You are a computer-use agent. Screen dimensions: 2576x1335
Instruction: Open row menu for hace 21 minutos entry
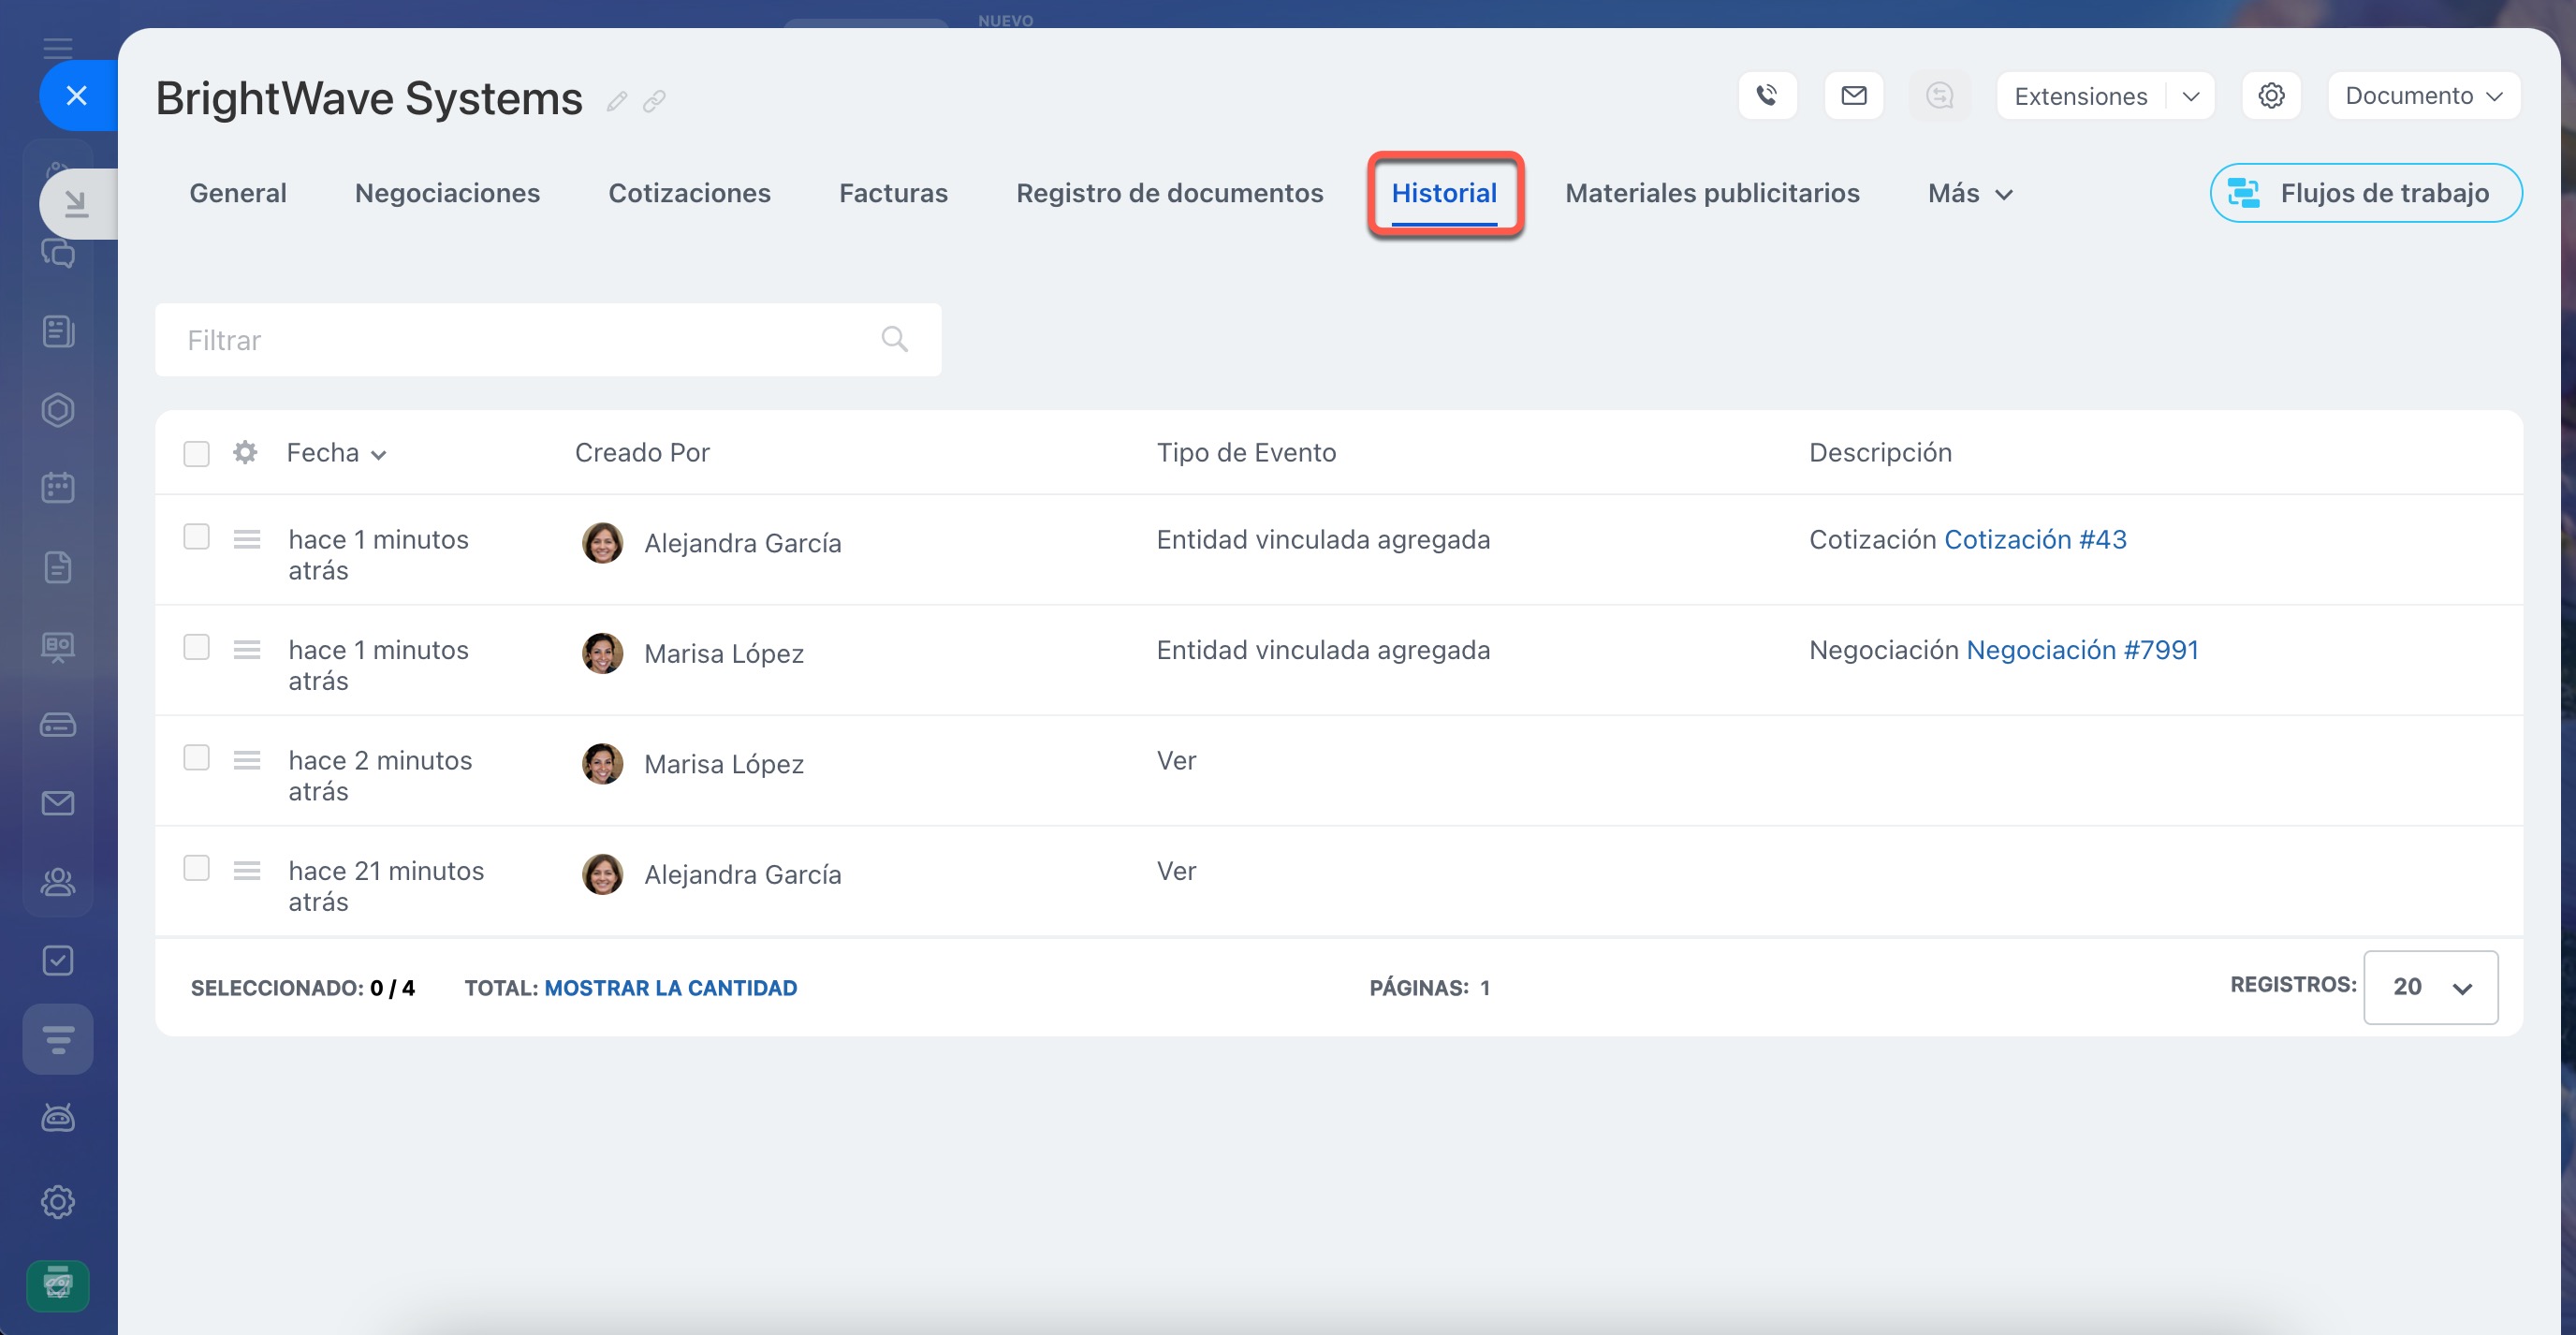(x=247, y=871)
